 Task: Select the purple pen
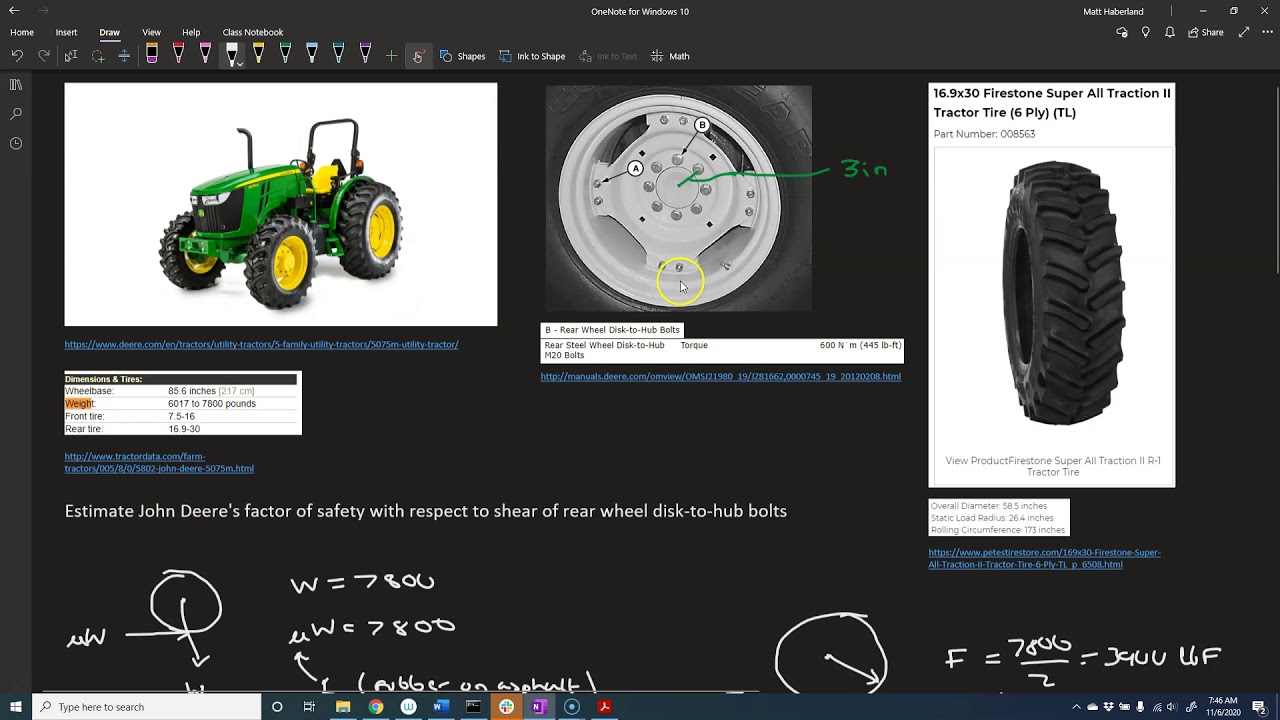coord(365,55)
